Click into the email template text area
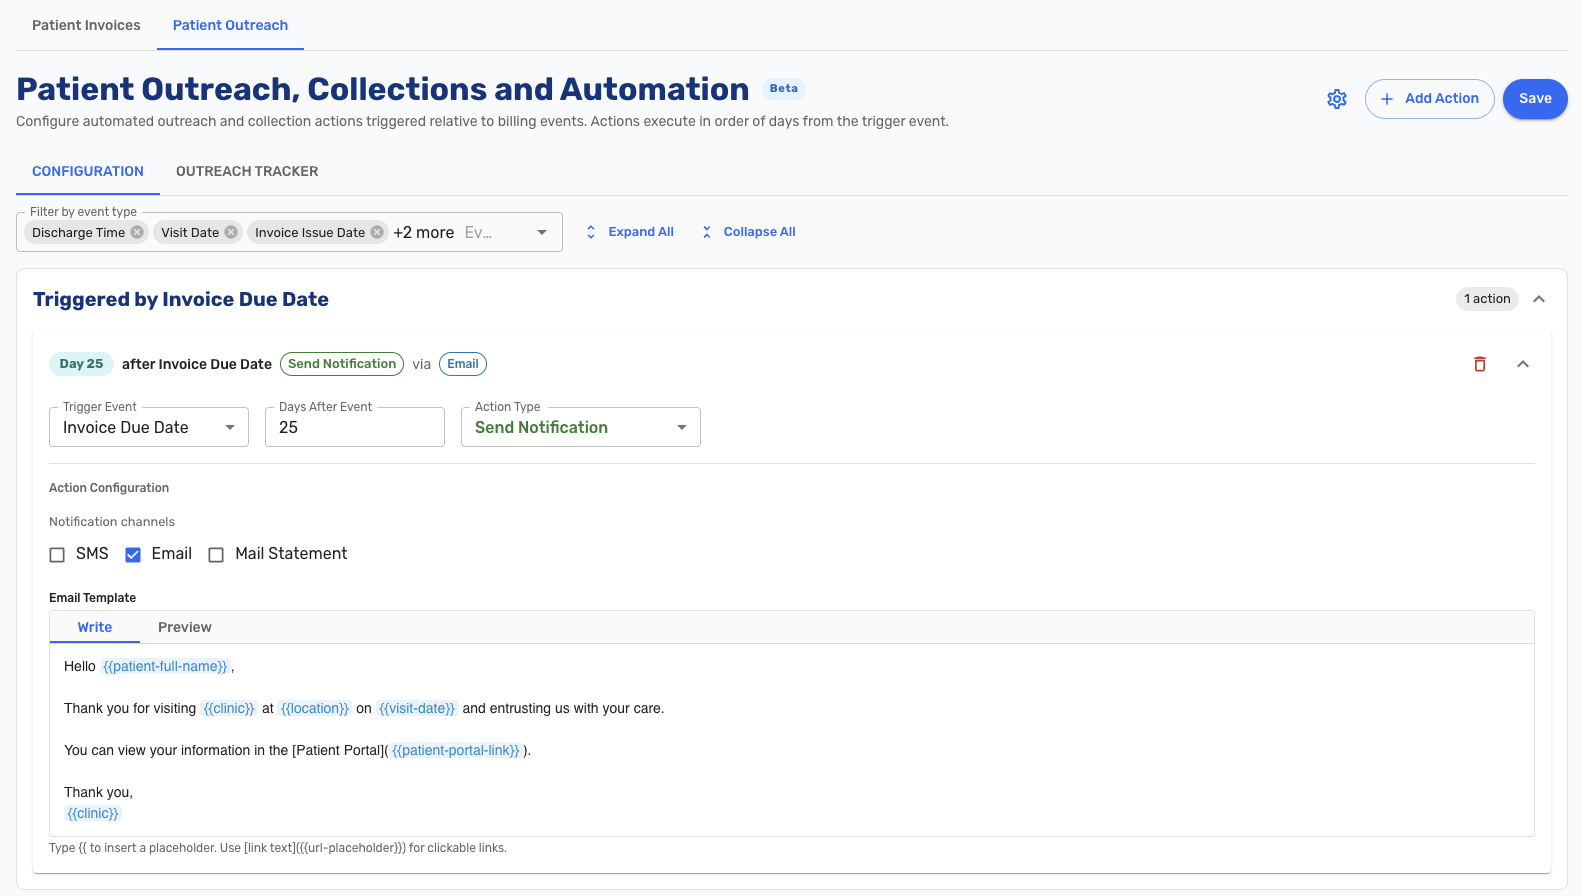The width and height of the screenshot is (1582, 896). pos(792,740)
